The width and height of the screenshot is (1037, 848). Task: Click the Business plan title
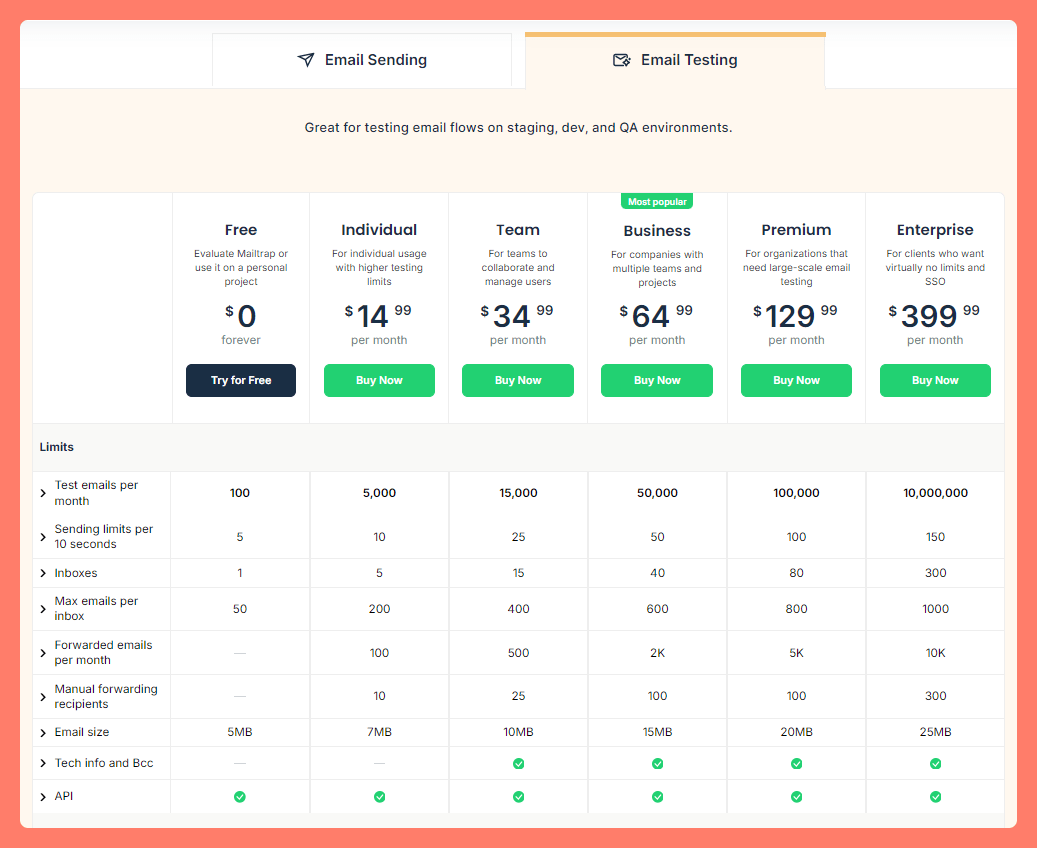pyautogui.click(x=657, y=231)
